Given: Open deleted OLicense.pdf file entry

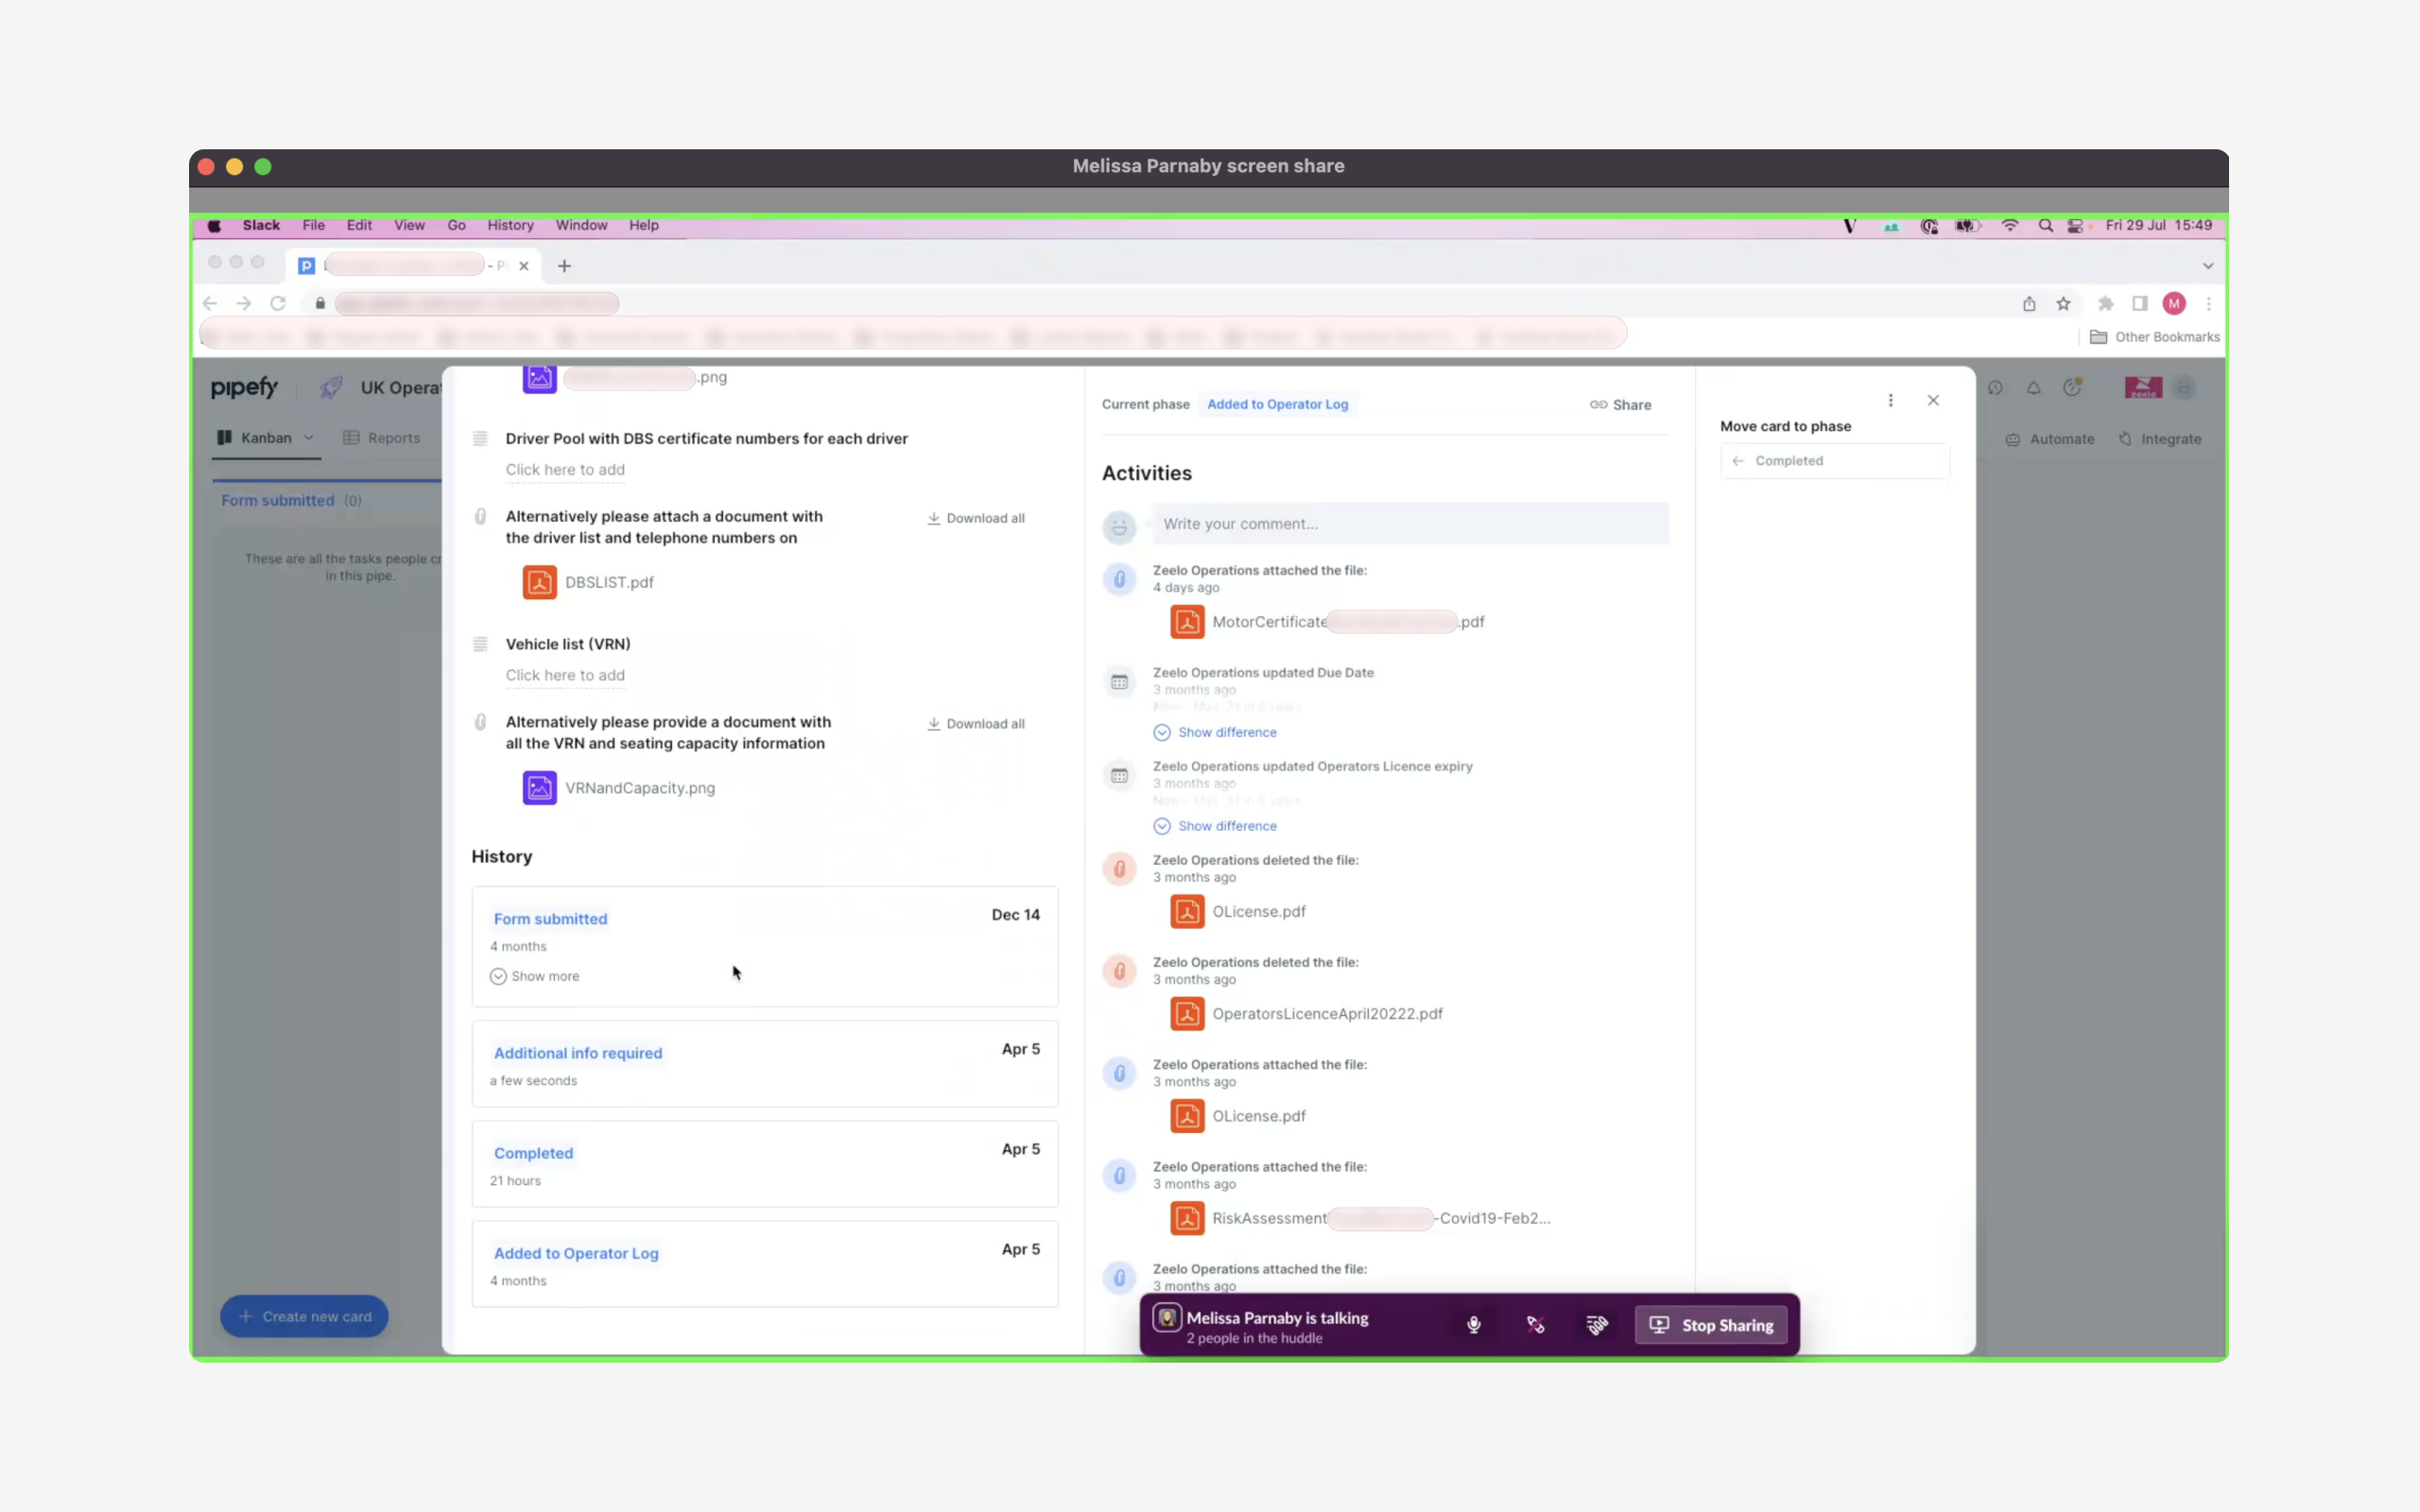Looking at the screenshot, I should click(x=1238, y=912).
